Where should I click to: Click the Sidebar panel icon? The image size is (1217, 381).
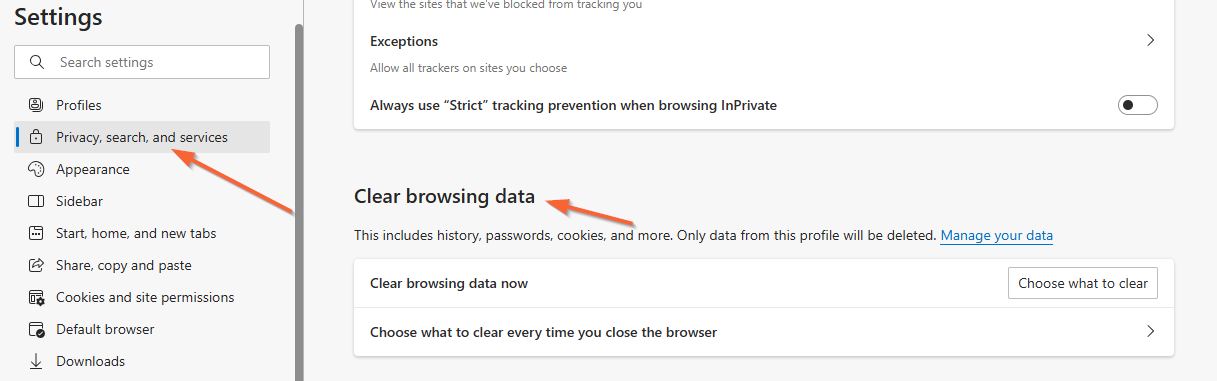pyautogui.click(x=37, y=201)
